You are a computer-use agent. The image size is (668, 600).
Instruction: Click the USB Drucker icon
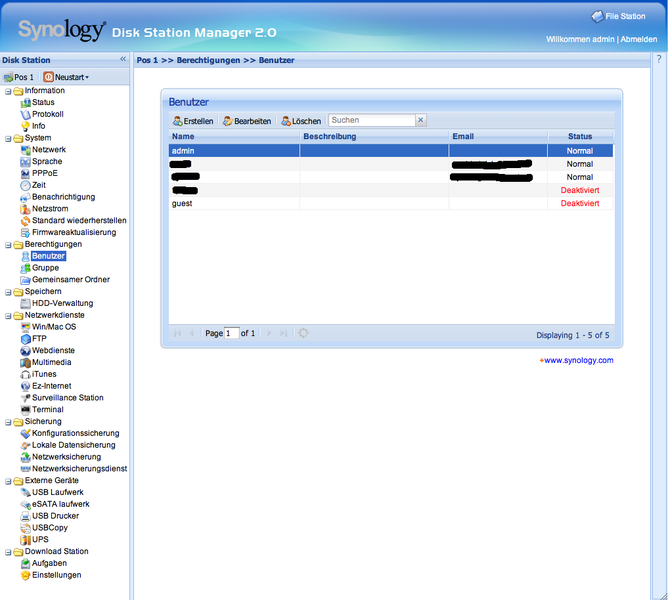tap(25, 516)
